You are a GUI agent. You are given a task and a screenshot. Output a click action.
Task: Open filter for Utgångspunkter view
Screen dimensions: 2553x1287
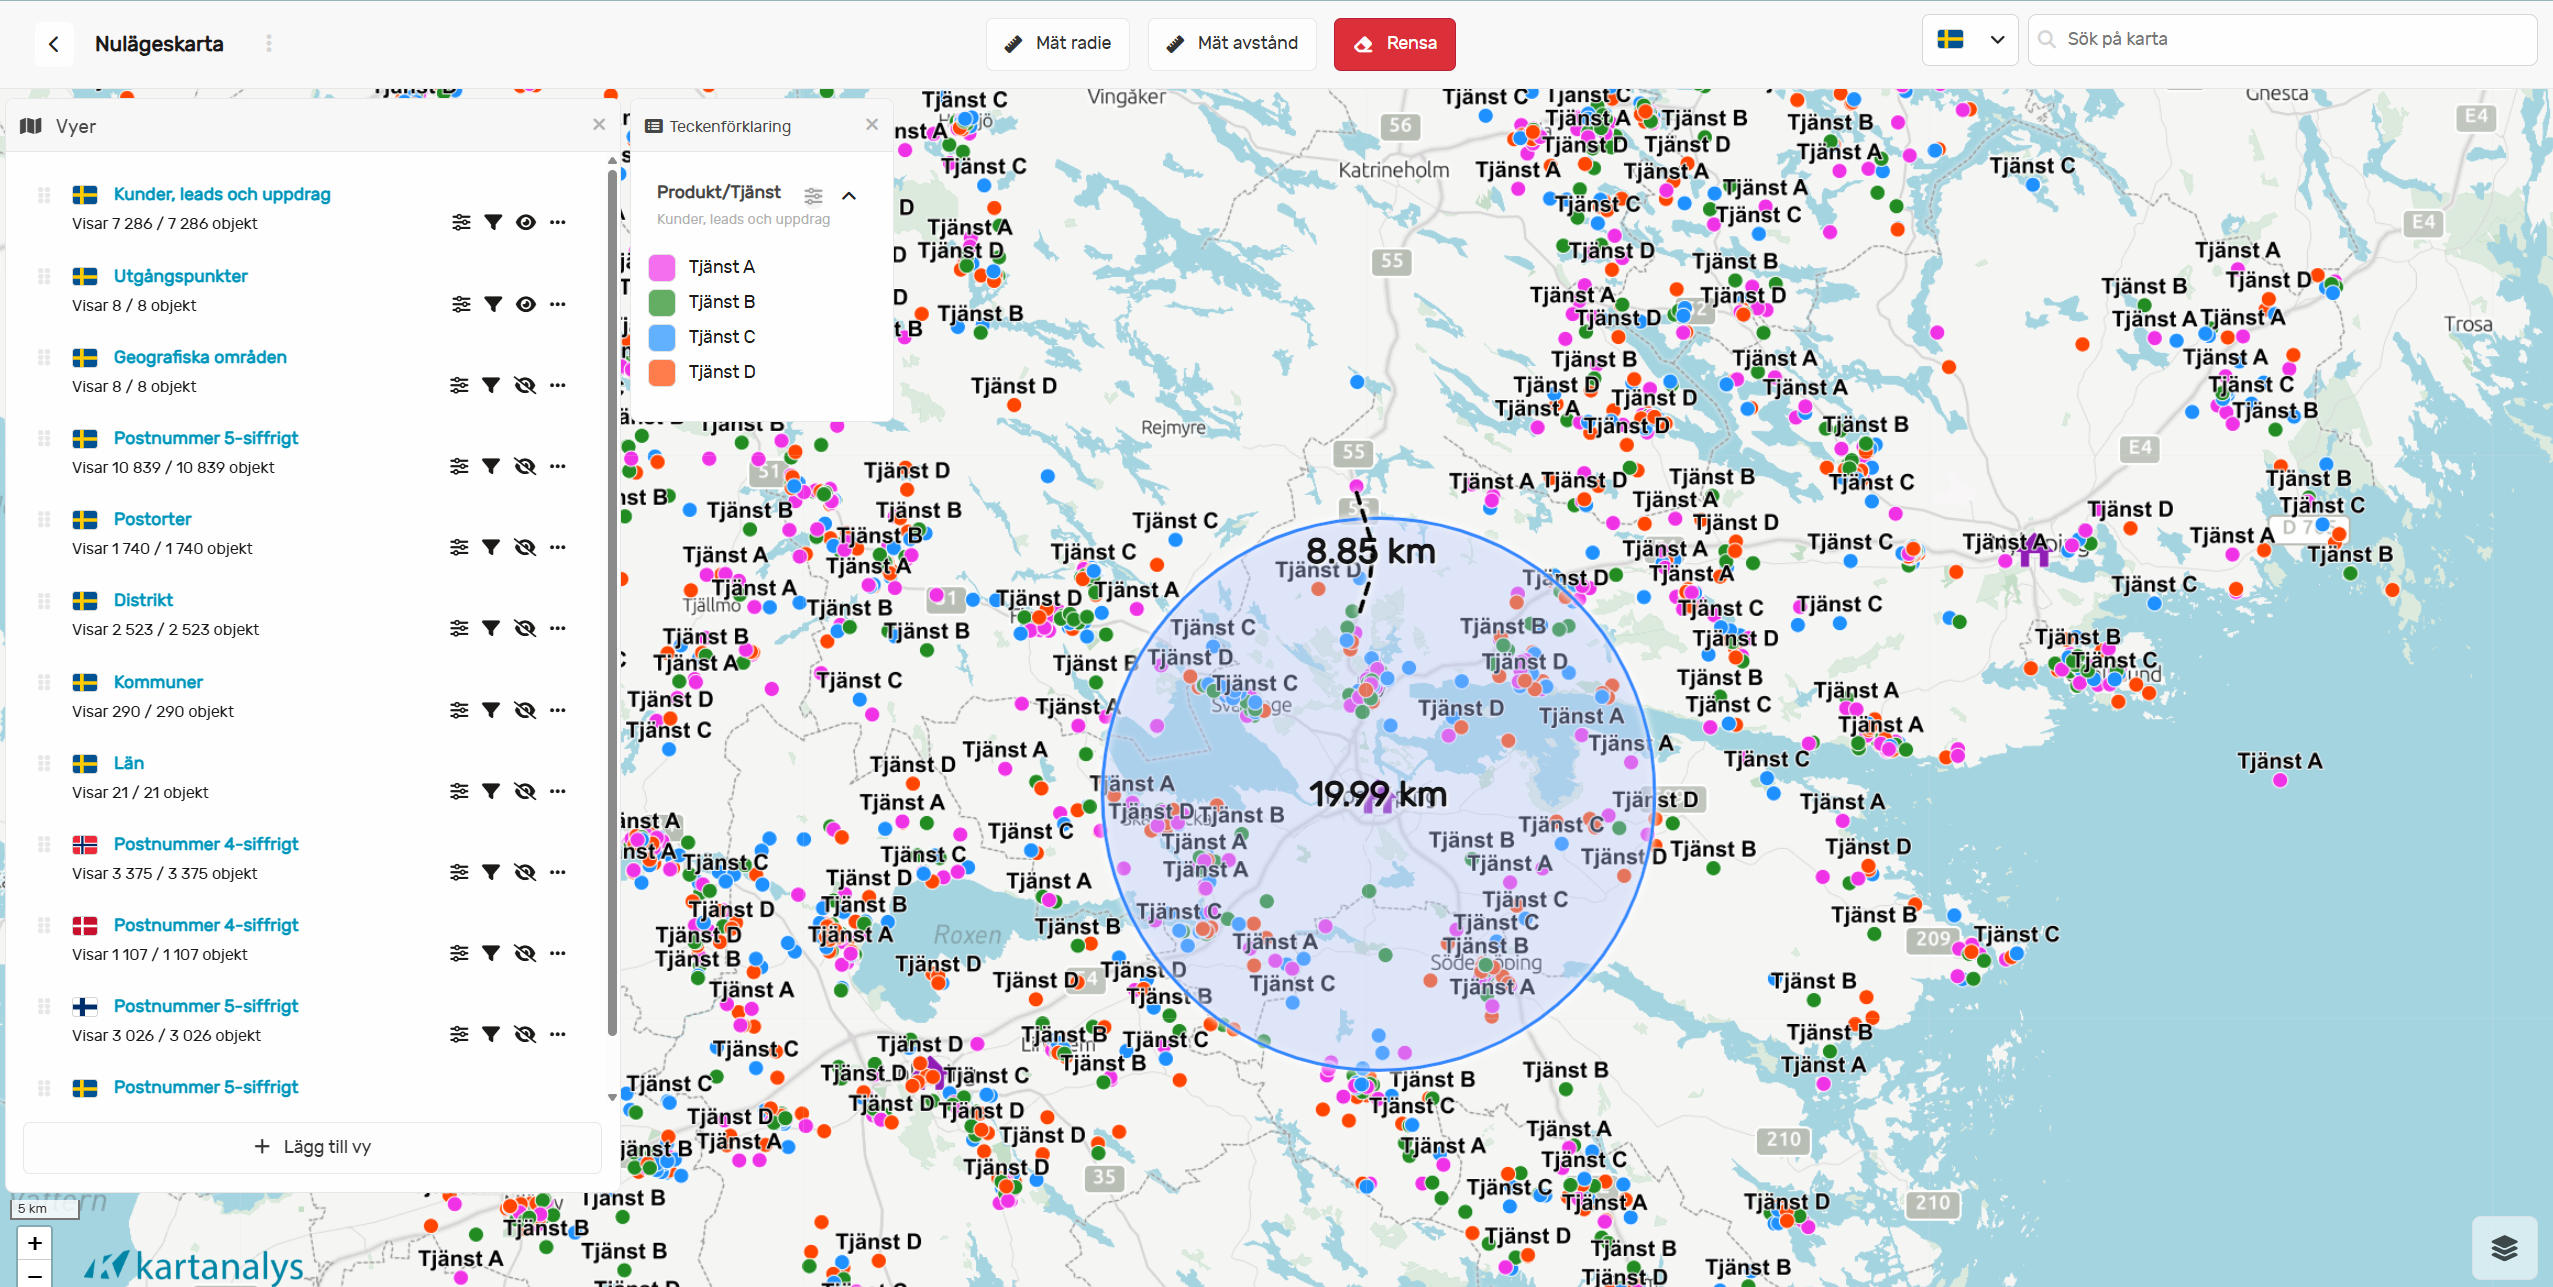point(493,304)
